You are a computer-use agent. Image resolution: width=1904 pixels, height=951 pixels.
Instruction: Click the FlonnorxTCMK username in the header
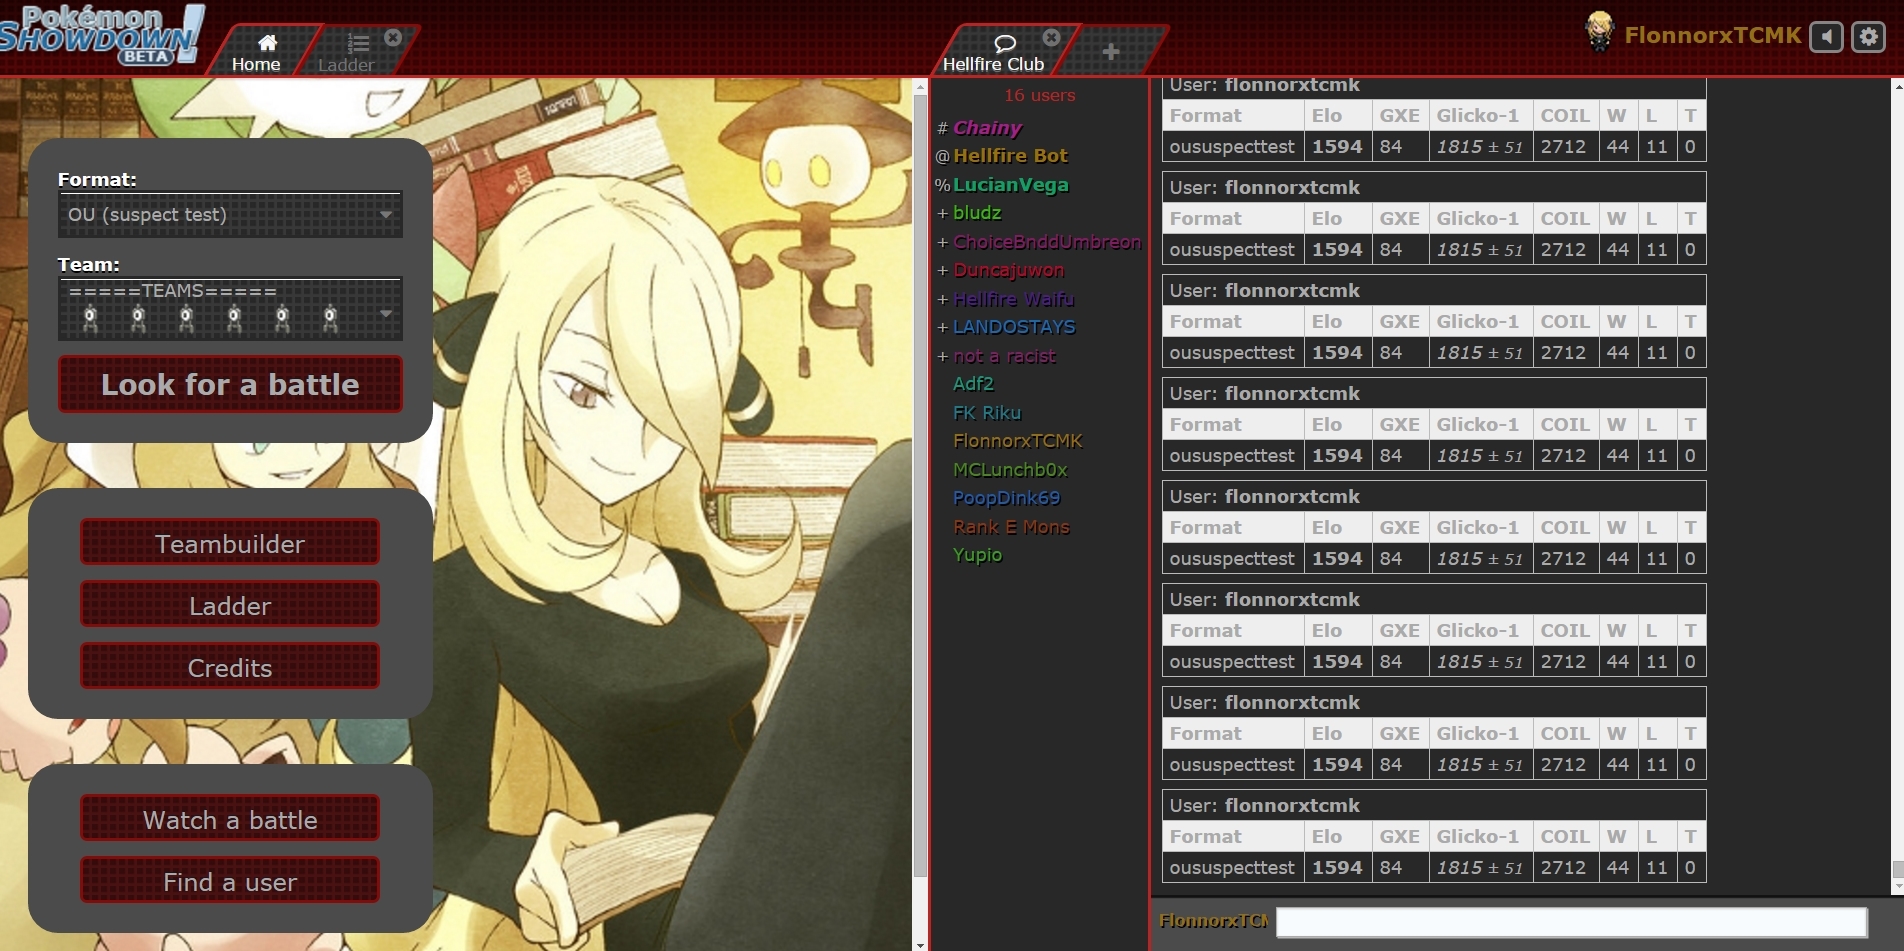[1712, 36]
